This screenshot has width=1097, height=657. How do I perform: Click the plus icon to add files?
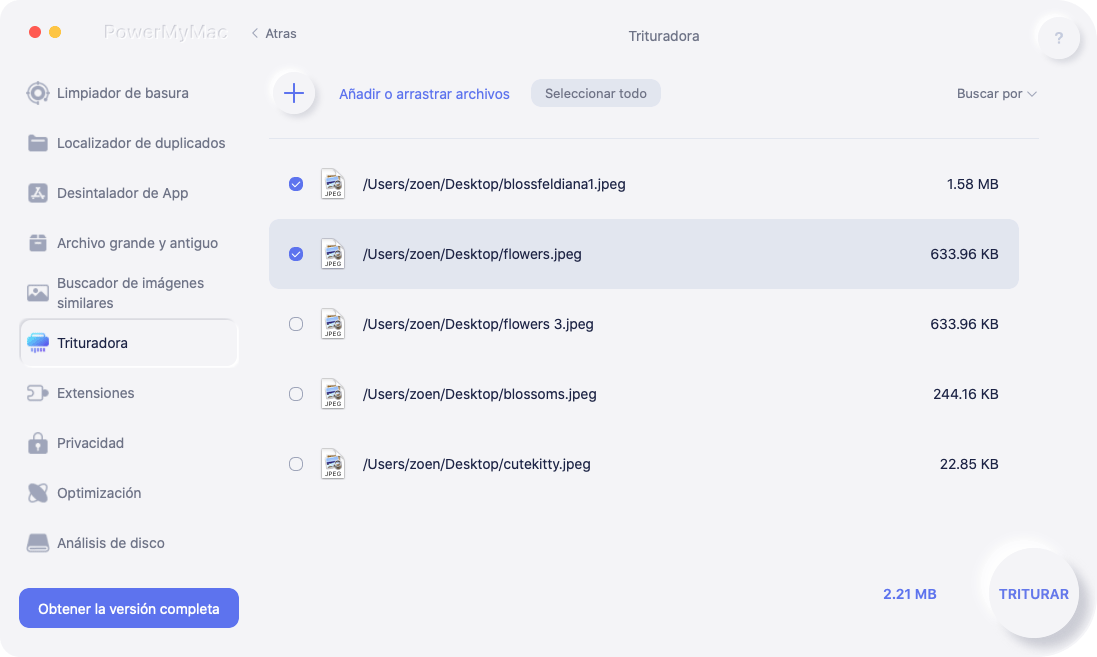pyautogui.click(x=294, y=93)
